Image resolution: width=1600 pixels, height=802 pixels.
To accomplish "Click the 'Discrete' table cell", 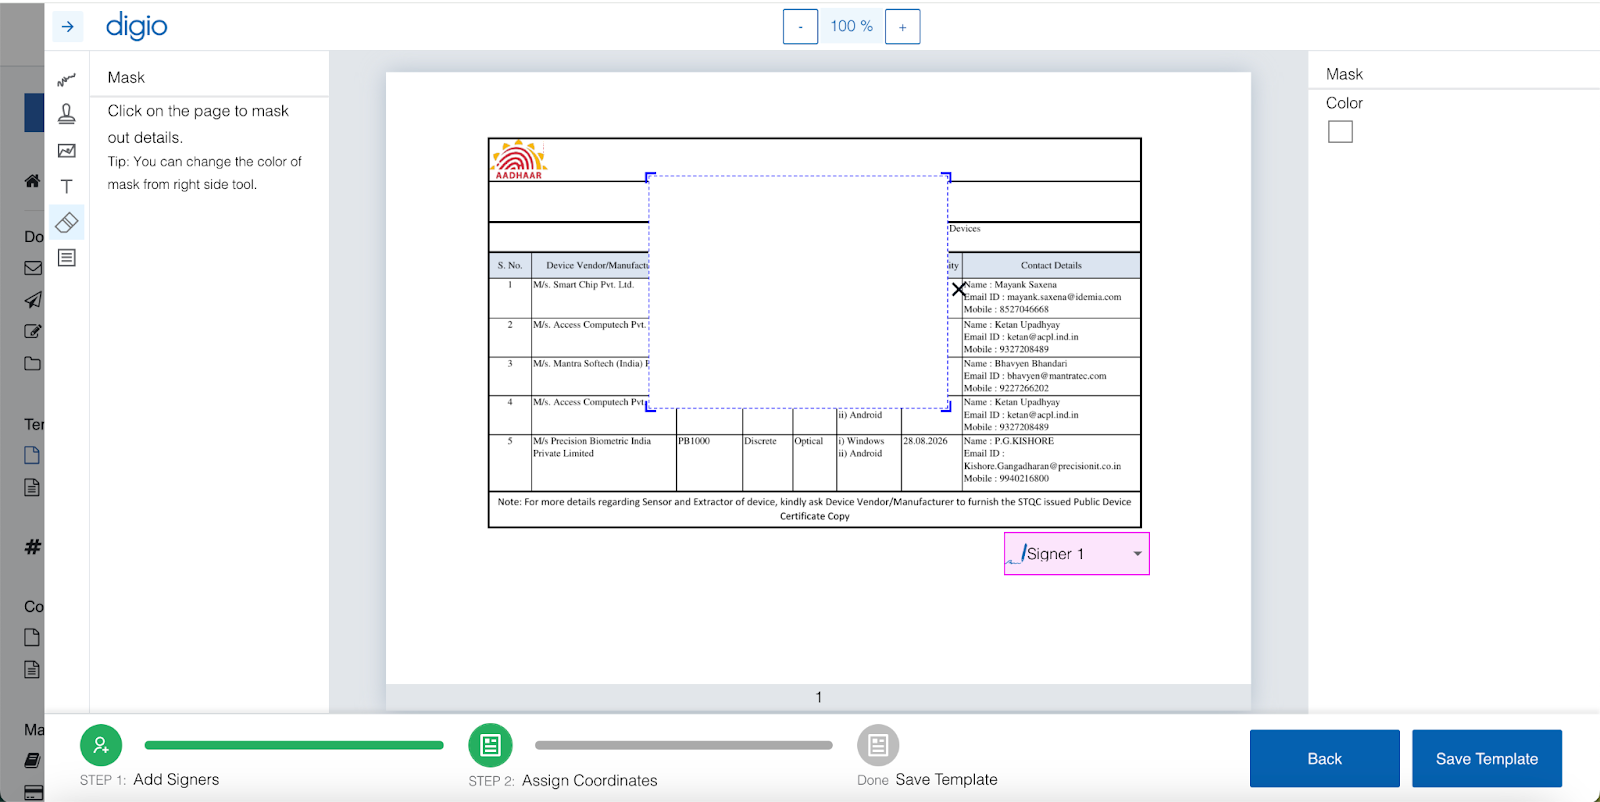I will pos(760,441).
